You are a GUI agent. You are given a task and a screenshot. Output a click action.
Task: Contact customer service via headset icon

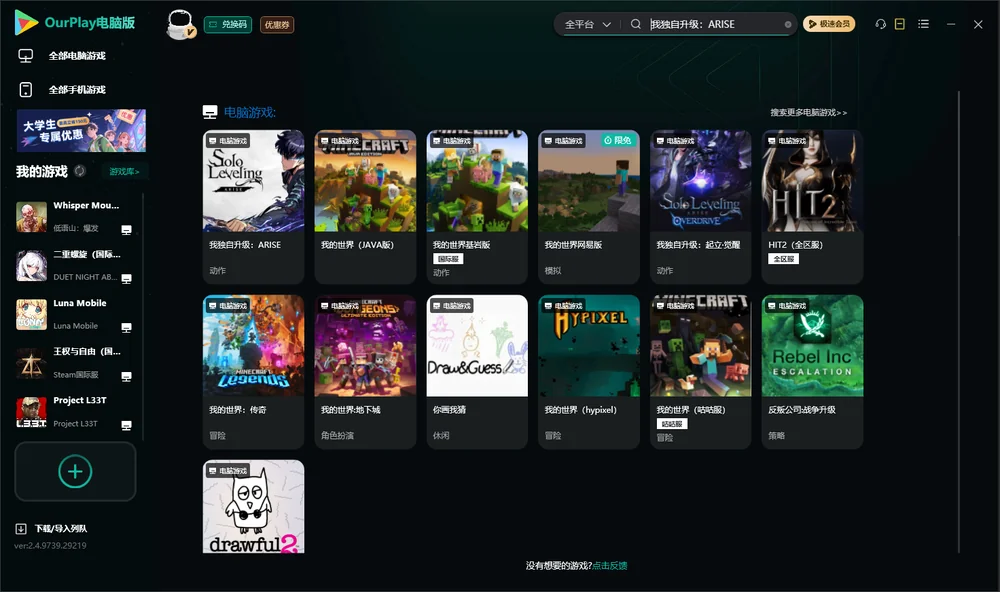[x=881, y=24]
